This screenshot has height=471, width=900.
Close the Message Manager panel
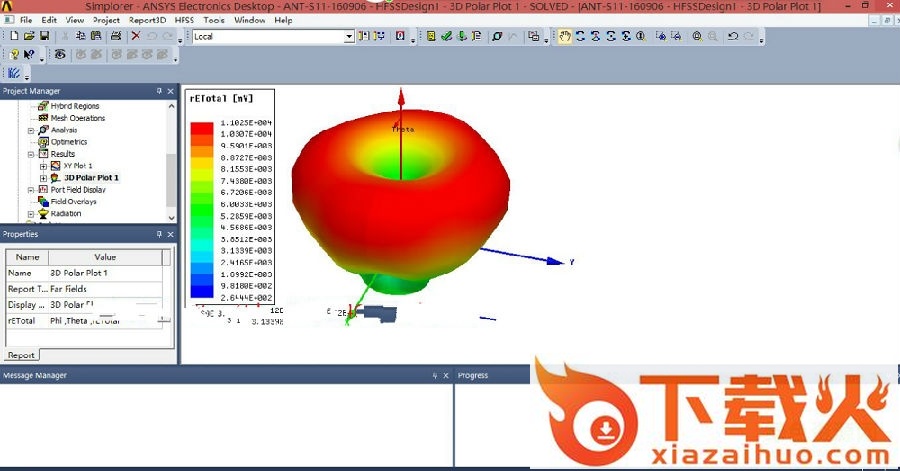click(446, 376)
